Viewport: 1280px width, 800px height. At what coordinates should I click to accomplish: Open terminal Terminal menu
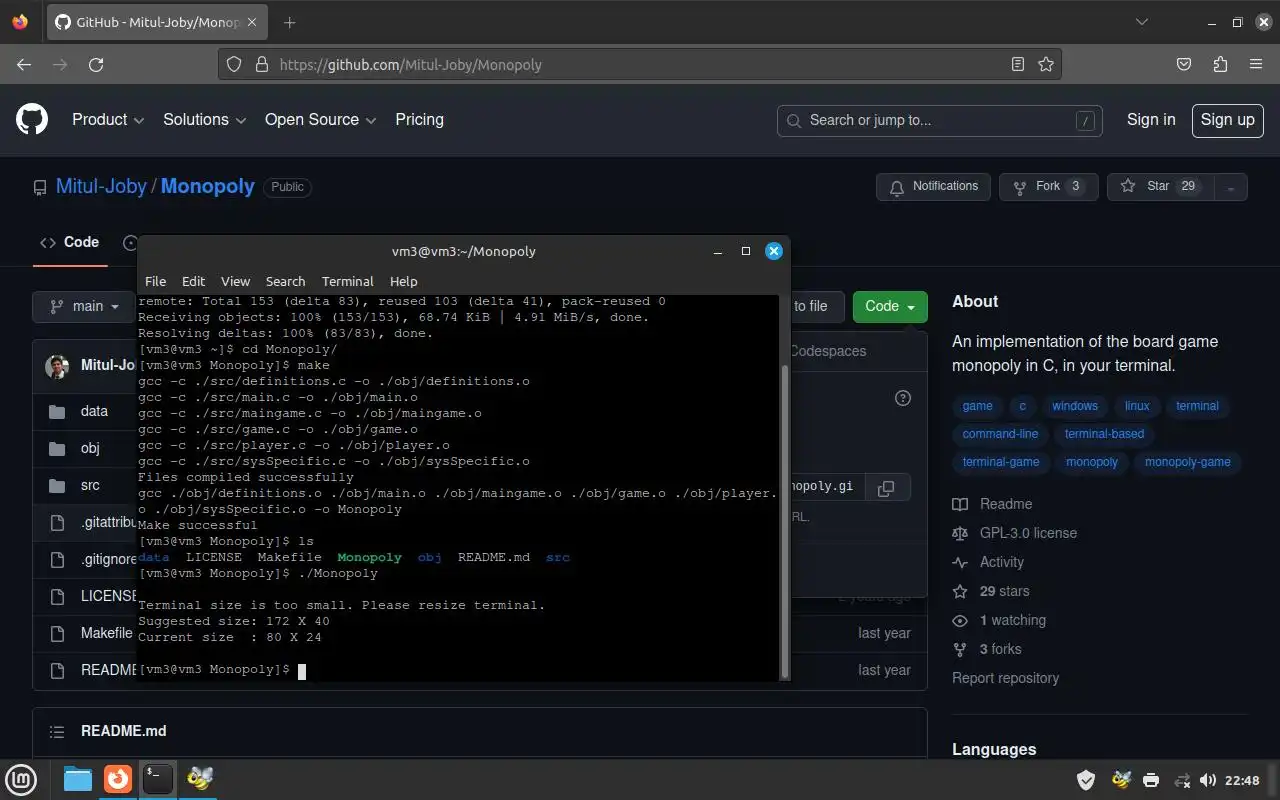(x=347, y=281)
